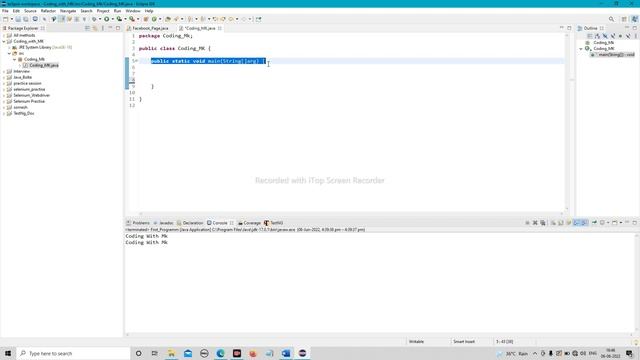
Task: Click the Type here to search box
Action: 73,353
